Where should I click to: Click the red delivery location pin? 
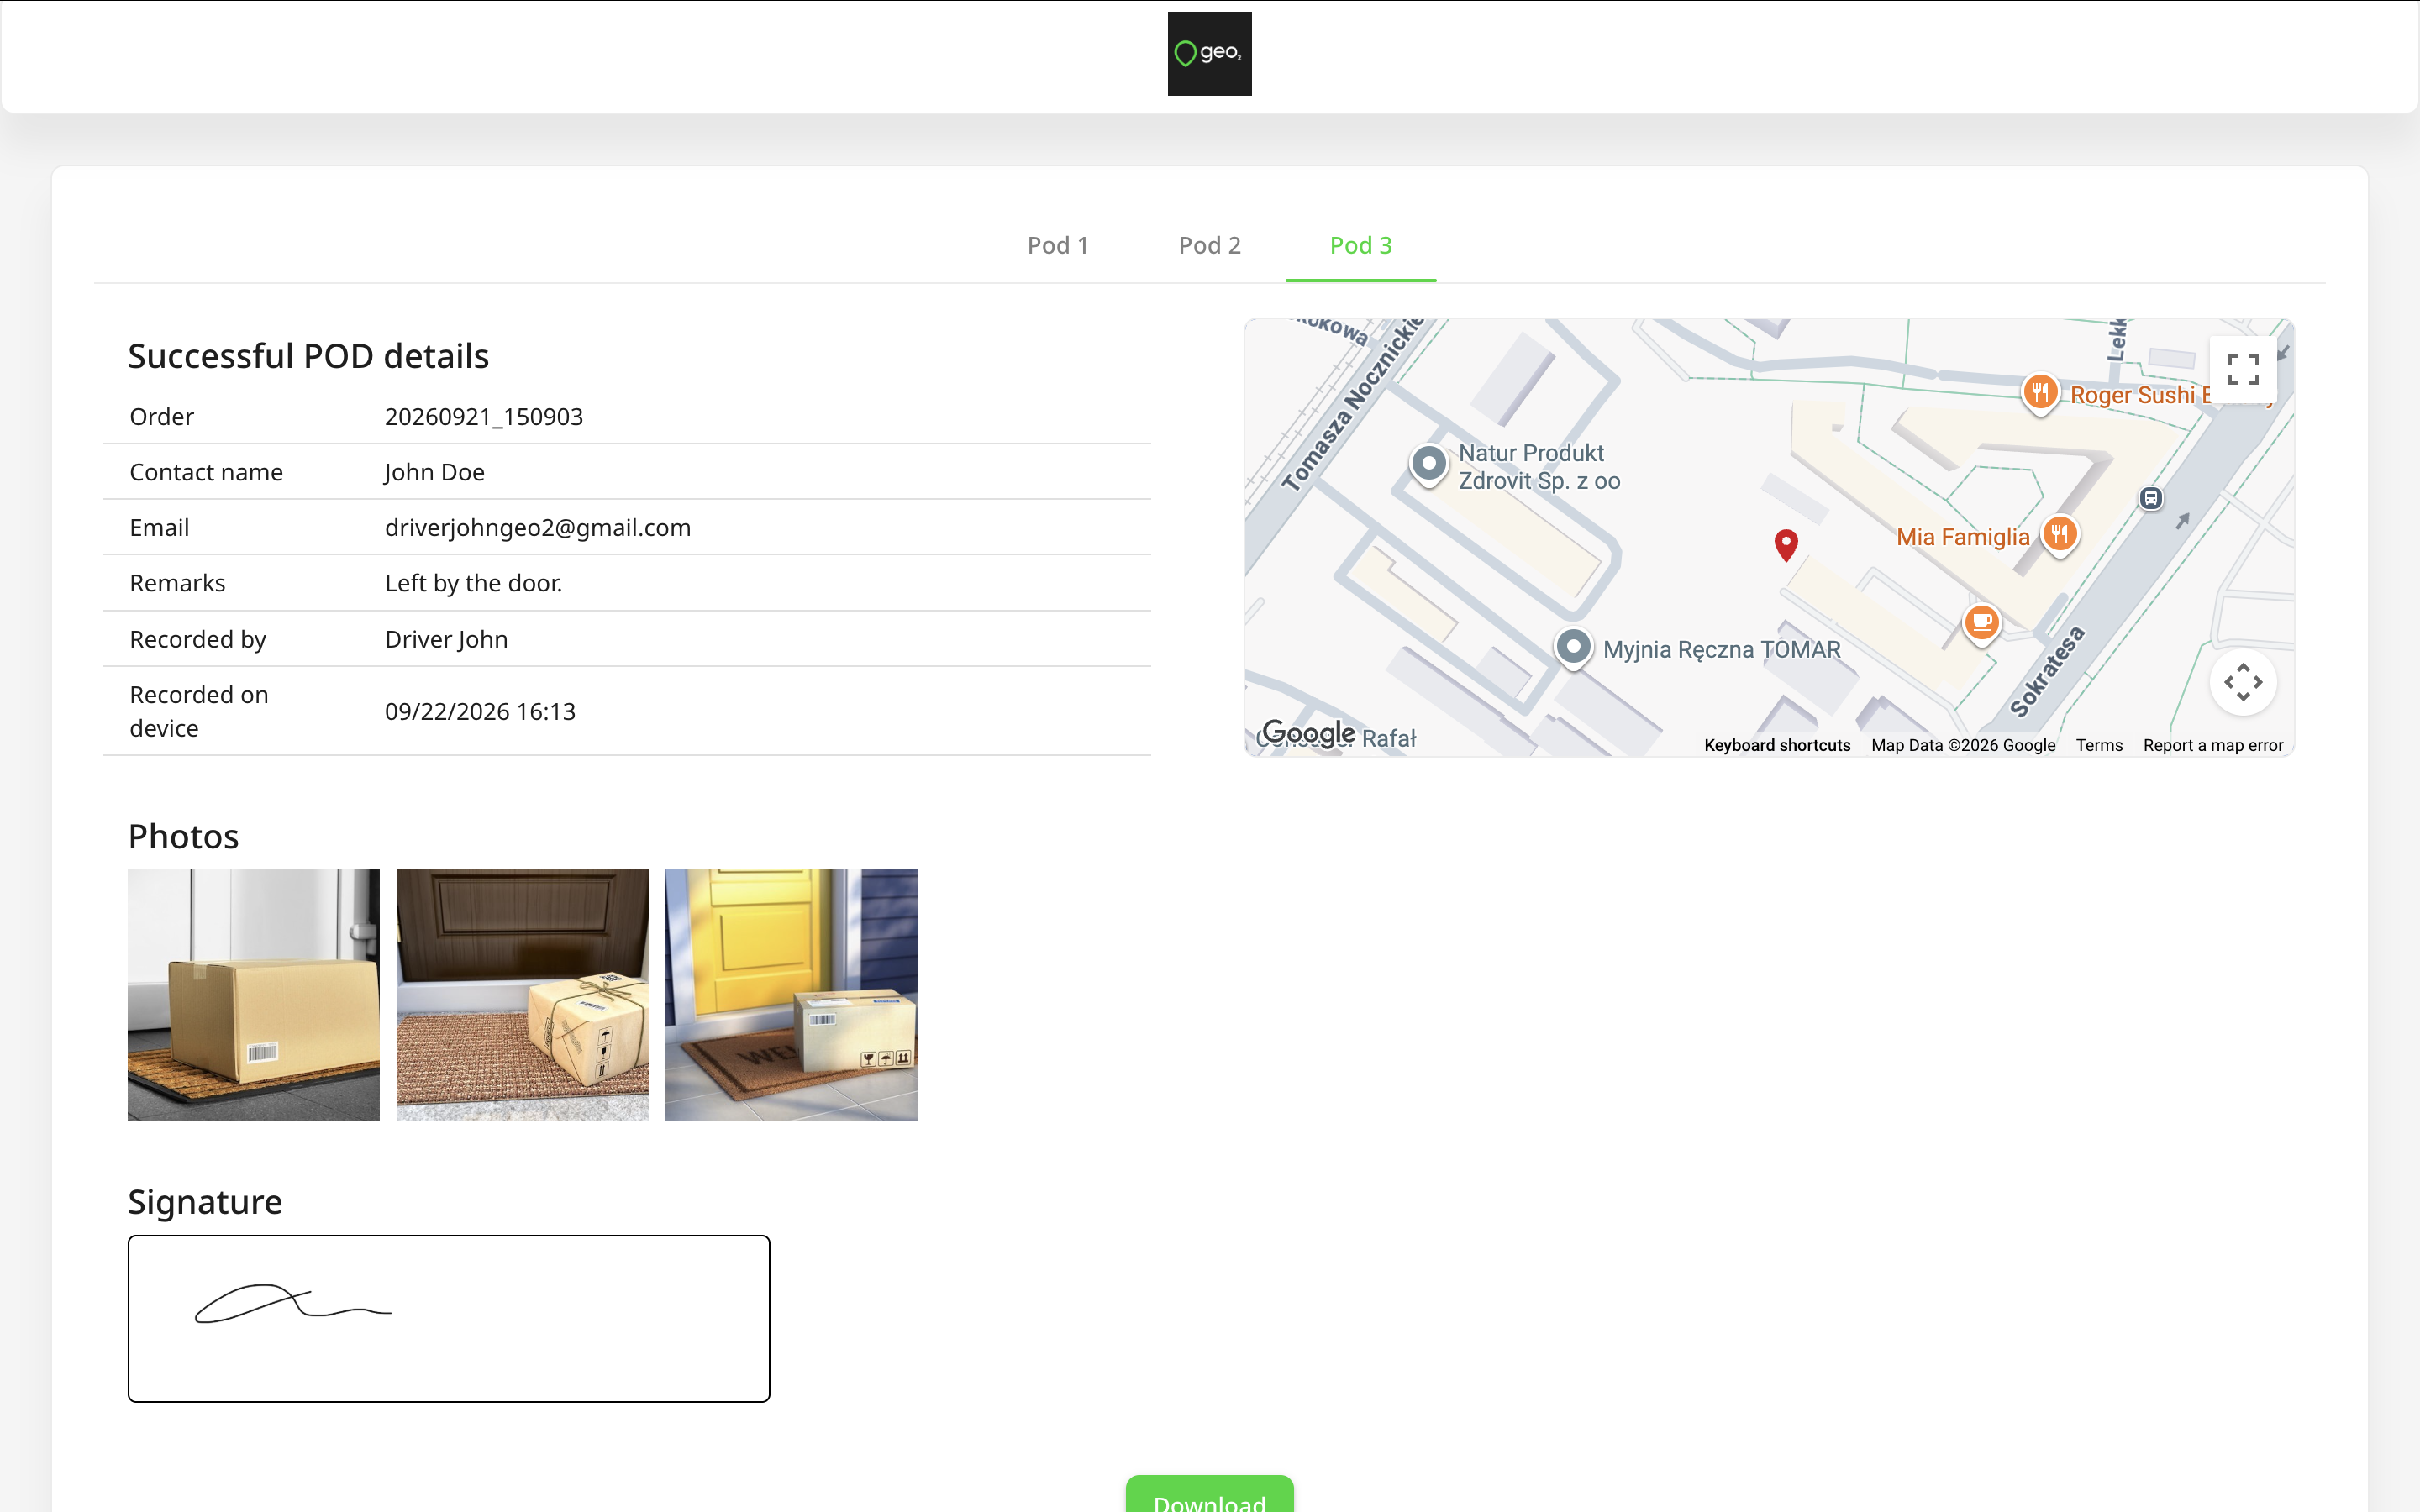1786,545
